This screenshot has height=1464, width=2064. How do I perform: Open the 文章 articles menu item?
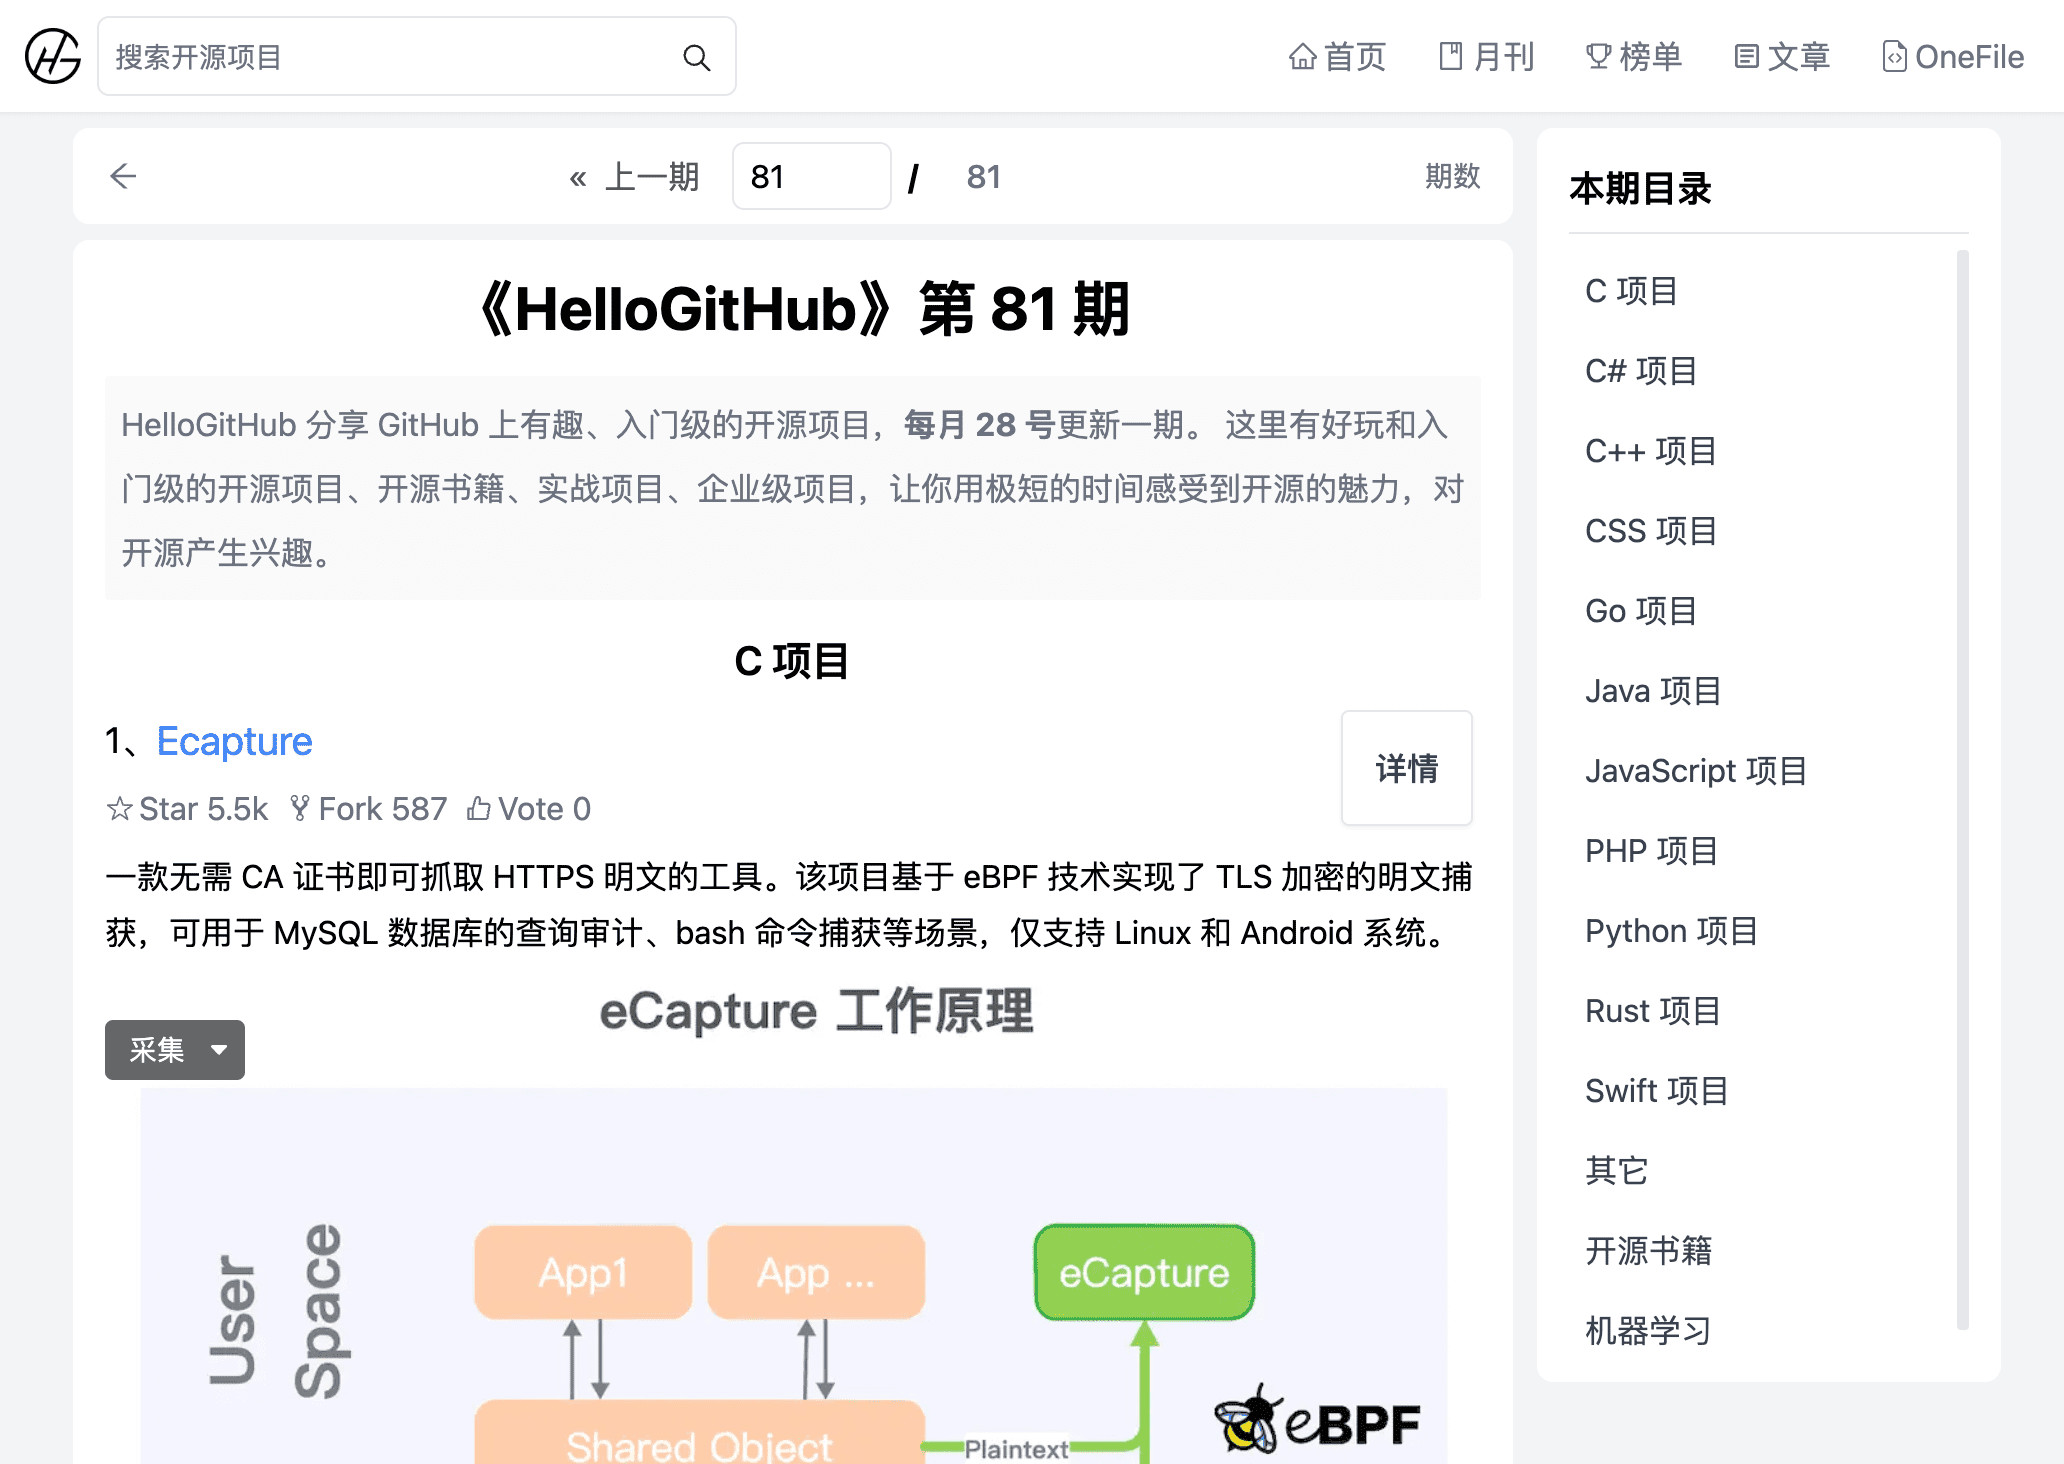point(1782,57)
